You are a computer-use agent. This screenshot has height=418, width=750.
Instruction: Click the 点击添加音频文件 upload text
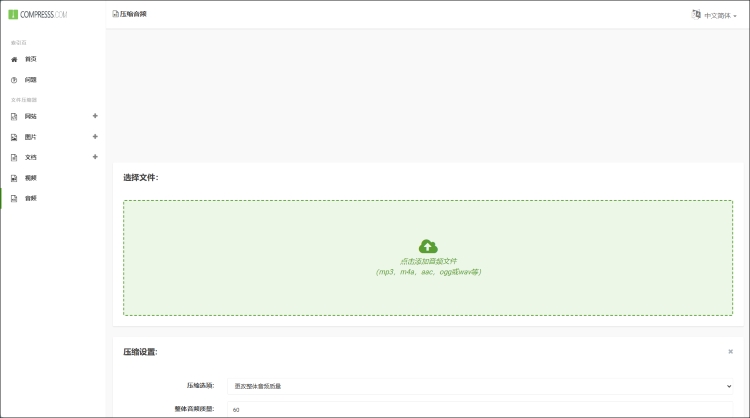pyautogui.click(x=428, y=261)
